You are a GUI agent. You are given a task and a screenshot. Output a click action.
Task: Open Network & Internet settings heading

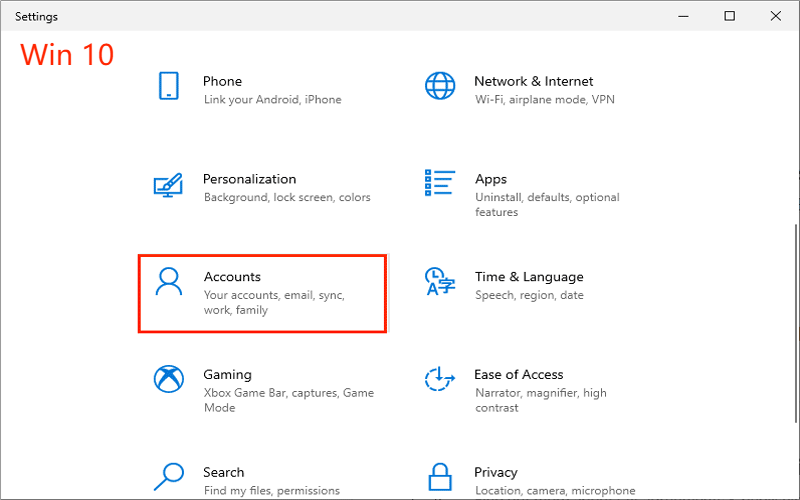(x=534, y=81)
